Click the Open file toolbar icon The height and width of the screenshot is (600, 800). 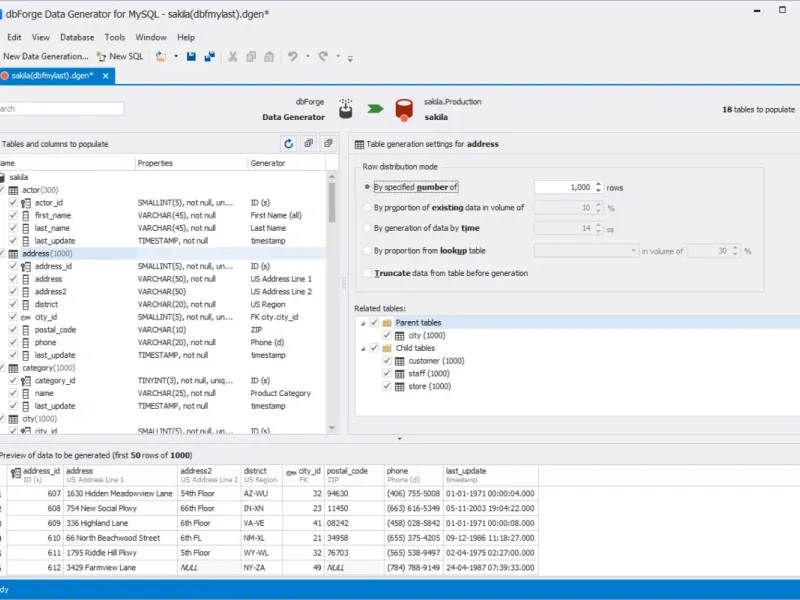162,57
